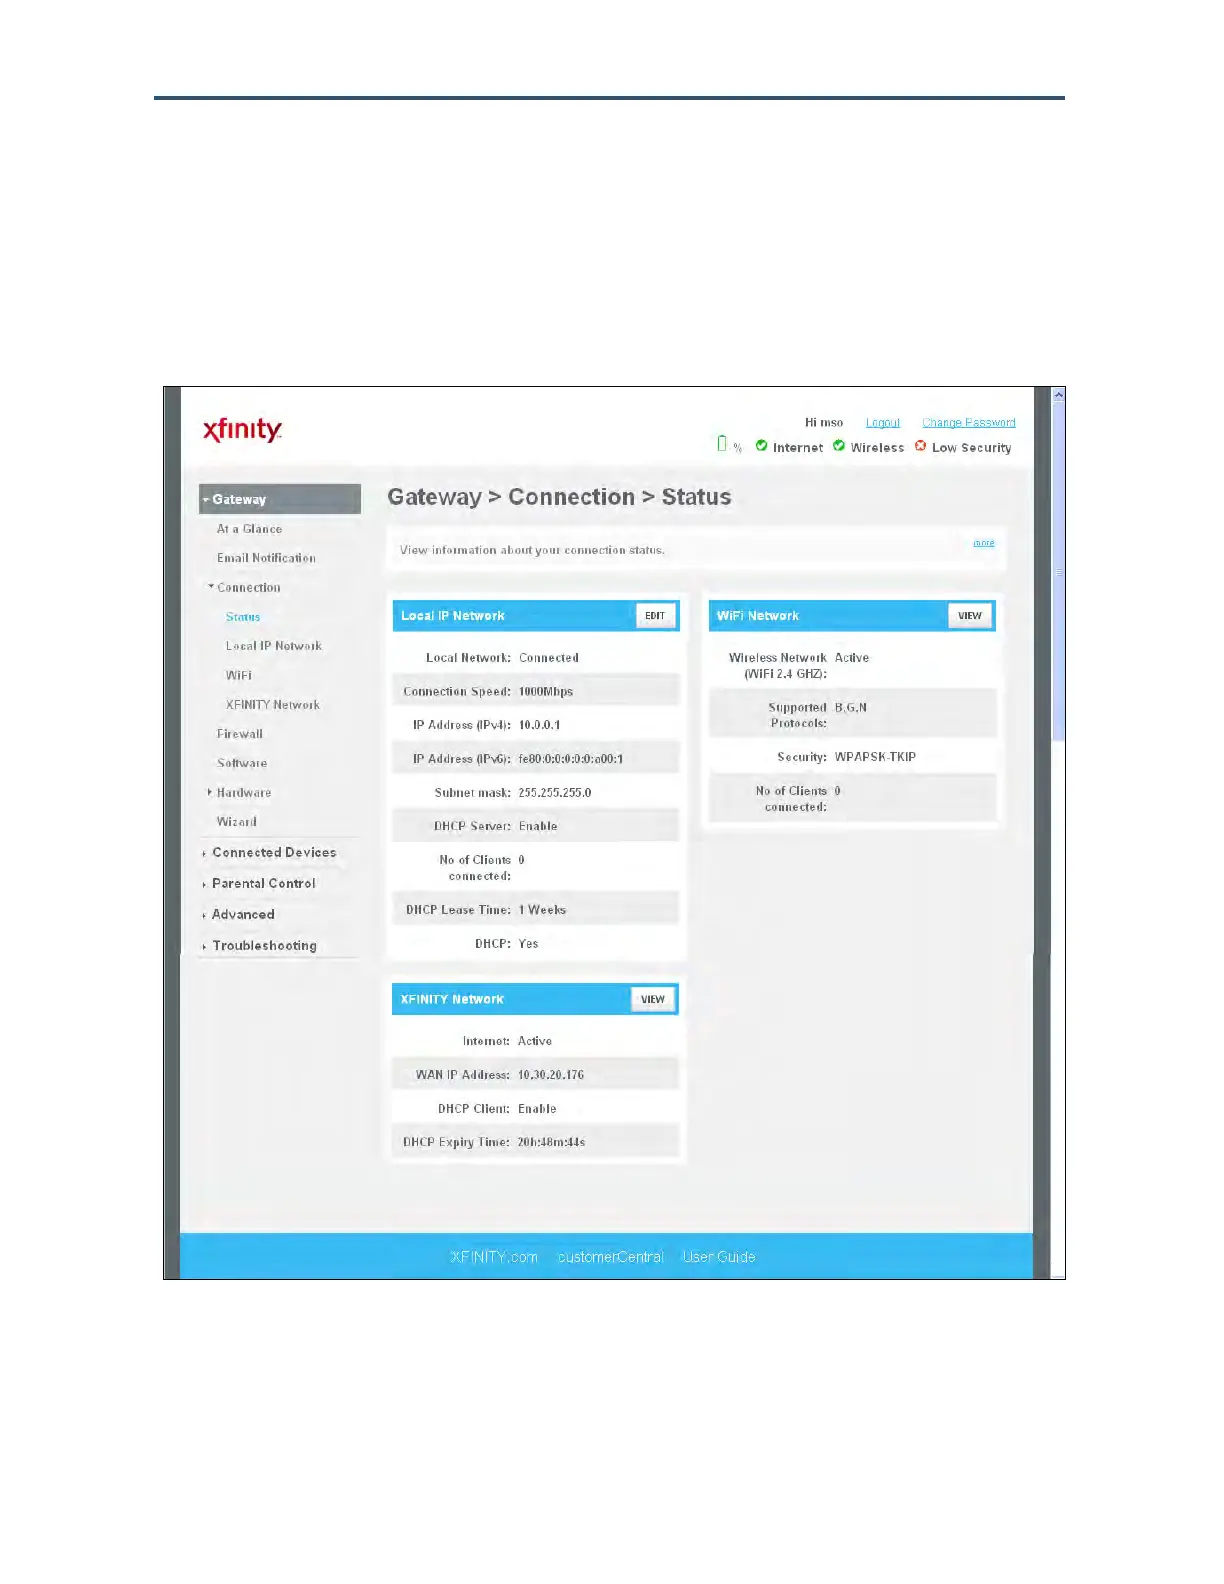Click the Logout link
Screen dimensions: 1224x1584
pyautogui.click(x=883, y=423)
